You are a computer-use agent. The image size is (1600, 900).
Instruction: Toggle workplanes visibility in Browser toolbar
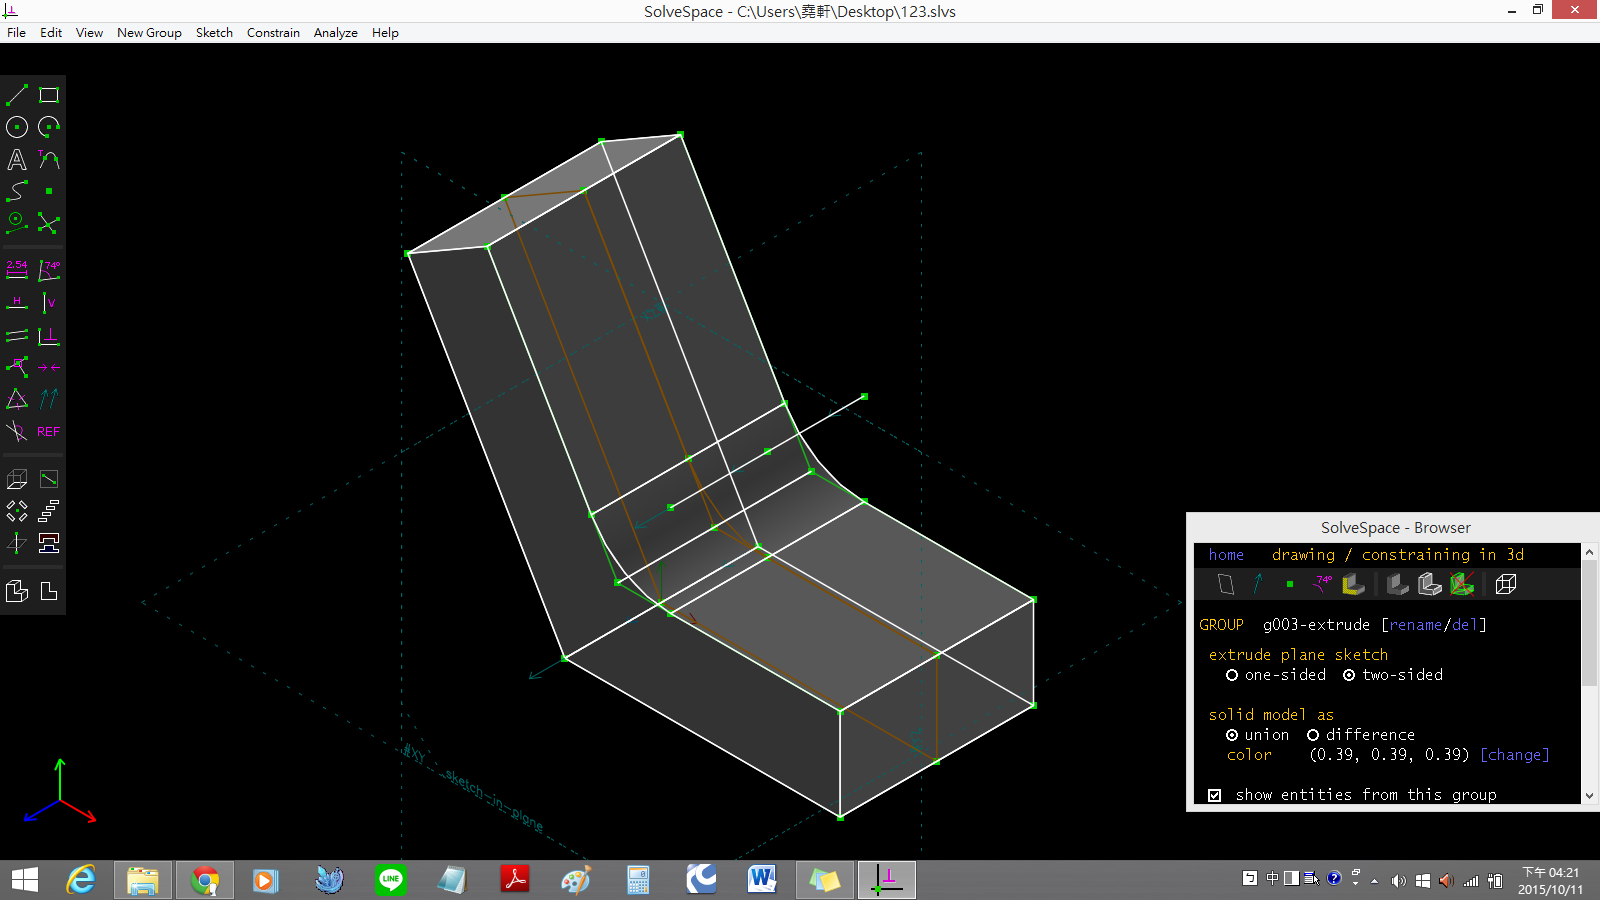(x=1226, y=584)
